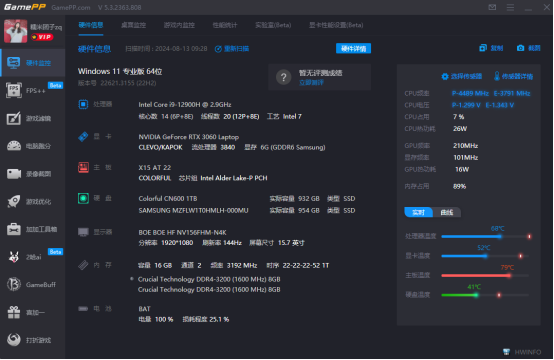Click the '89%' memory usage value
This screenshot has width=554, height=360.
click(460, 186)
